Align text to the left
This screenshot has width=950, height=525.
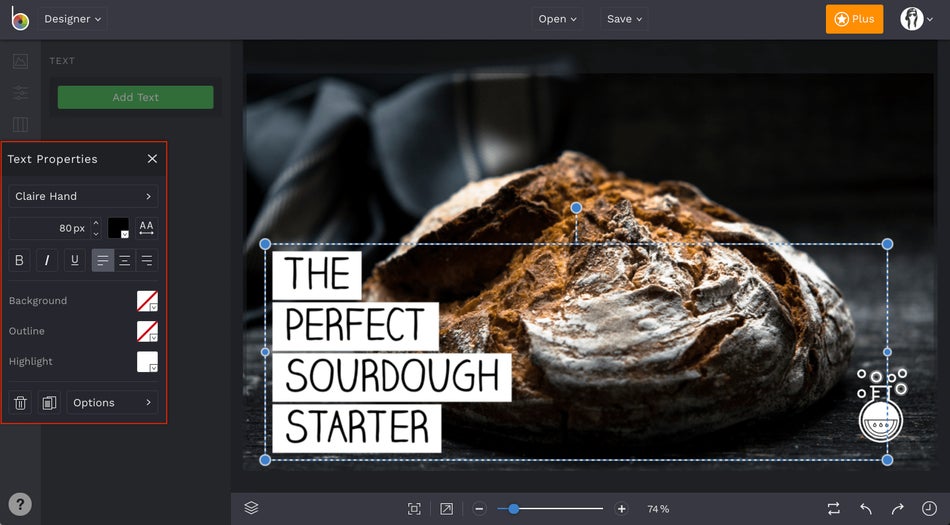tap(102, 260)
